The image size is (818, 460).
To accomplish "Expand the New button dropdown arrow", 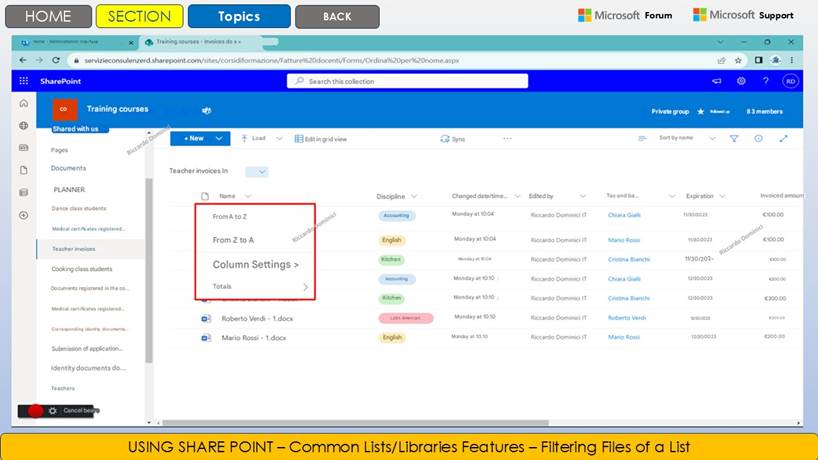I will click(x=220, y=139).
